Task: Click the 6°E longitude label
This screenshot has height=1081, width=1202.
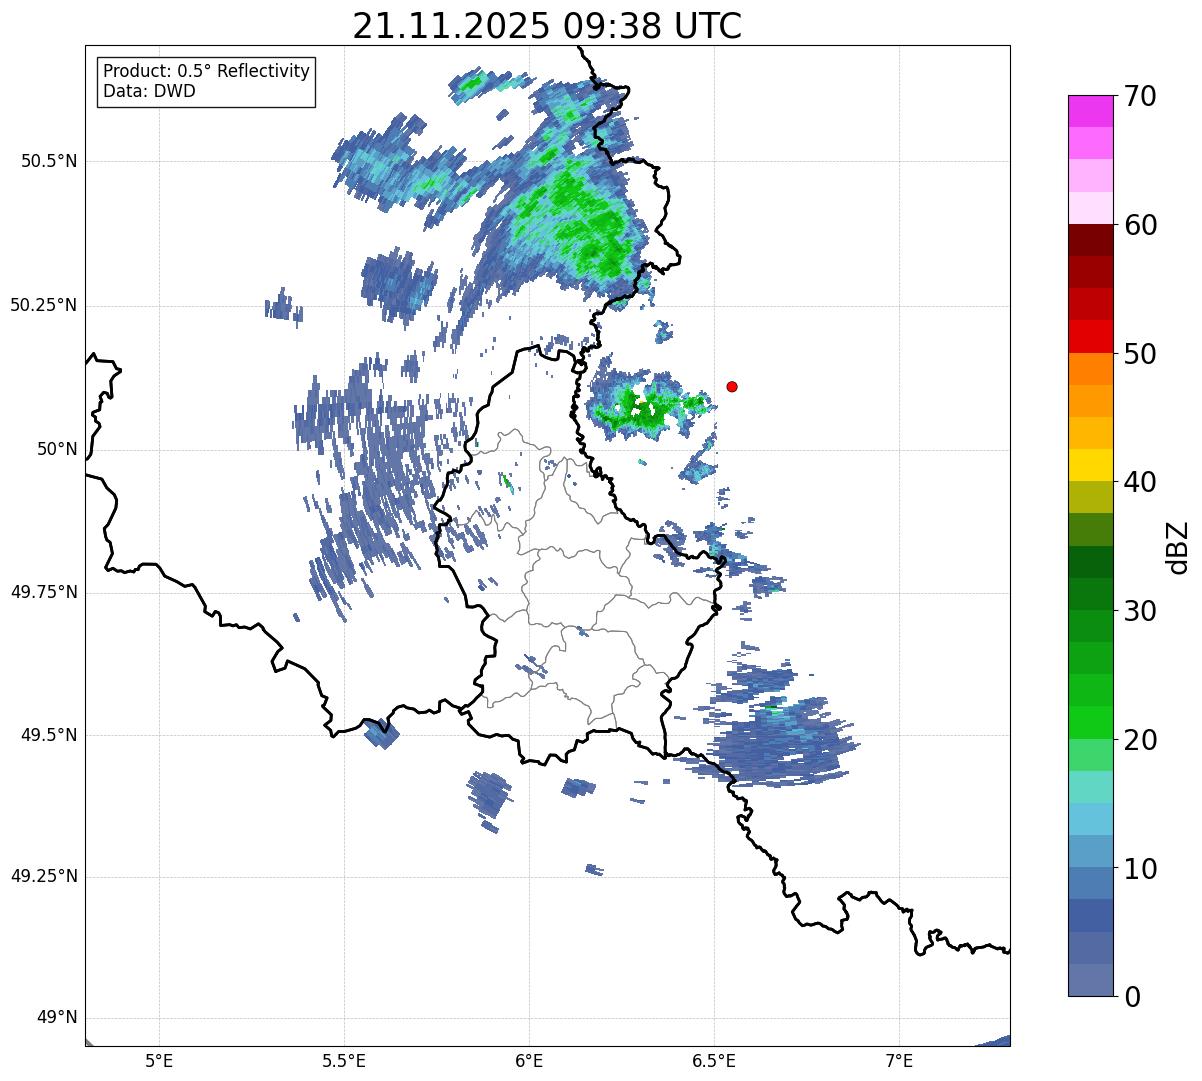Action: 529,1061
